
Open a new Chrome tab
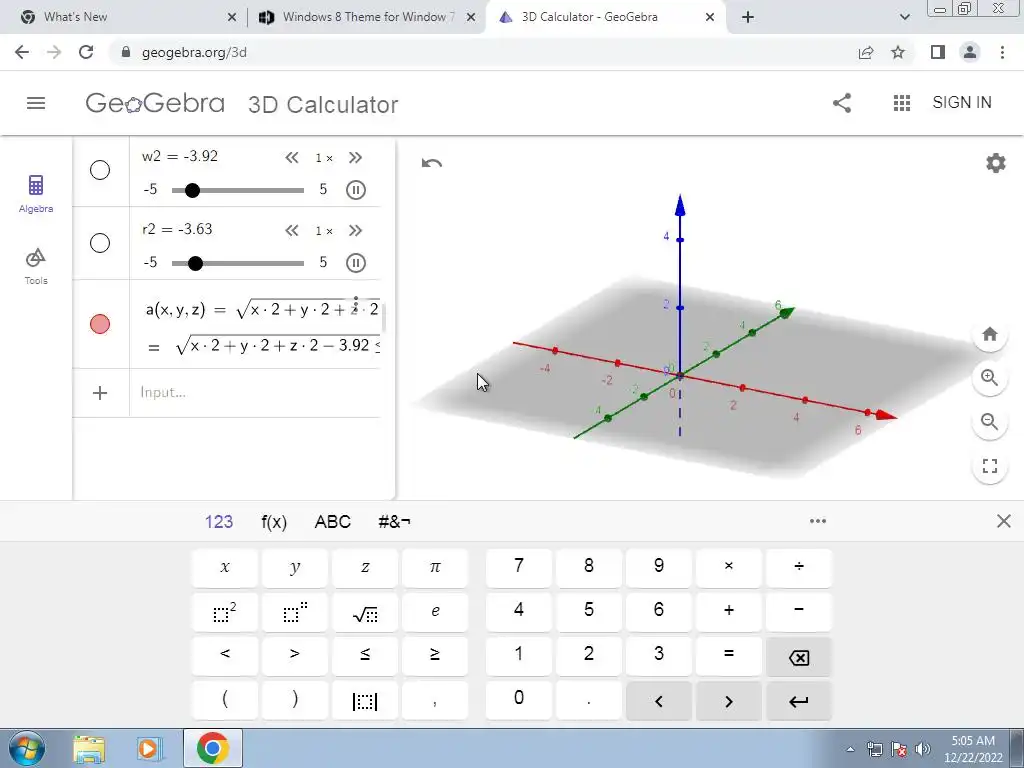748,17
